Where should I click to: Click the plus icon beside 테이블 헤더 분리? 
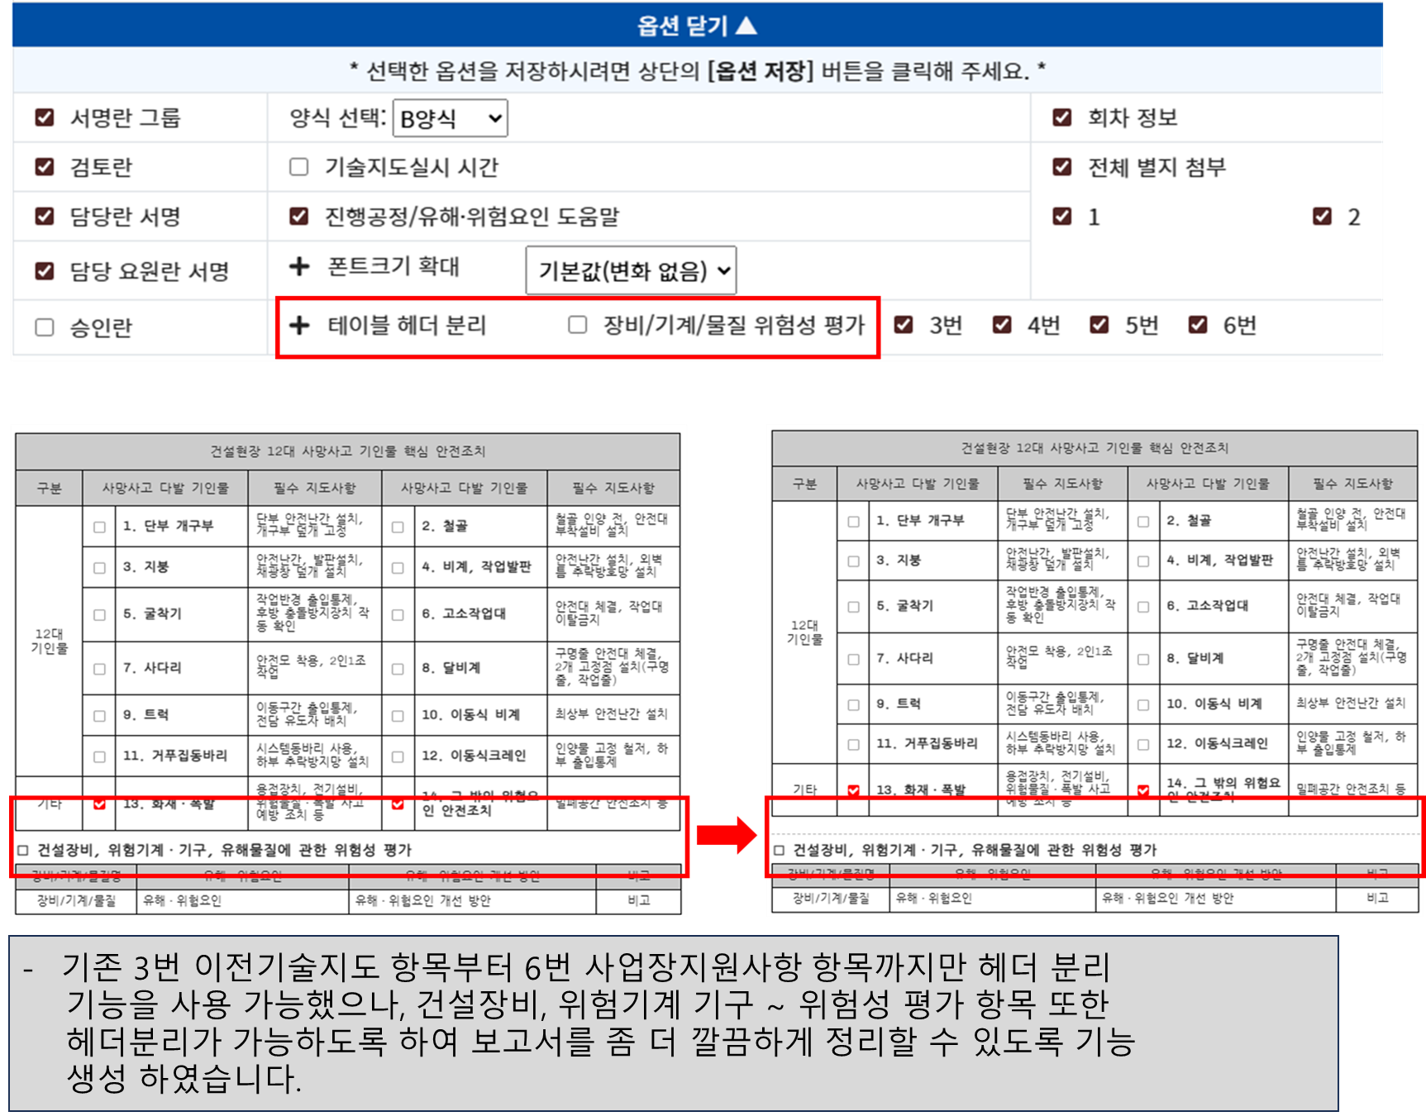(299, 325)
